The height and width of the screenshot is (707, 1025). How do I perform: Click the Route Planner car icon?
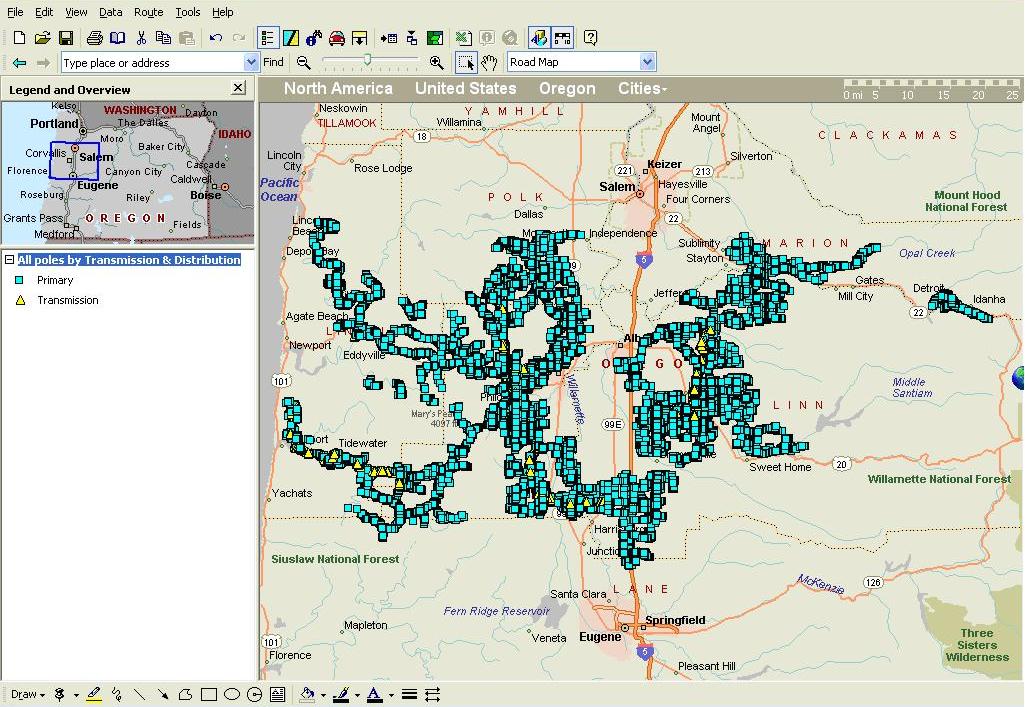coord(337,38)
